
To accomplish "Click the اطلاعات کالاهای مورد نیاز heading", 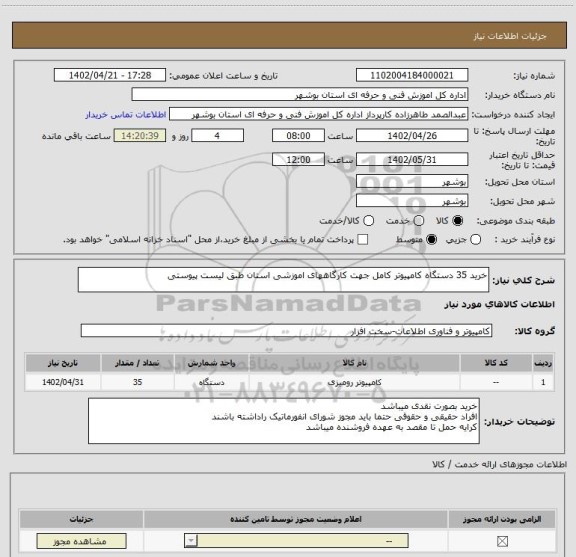I will point(500,305).
